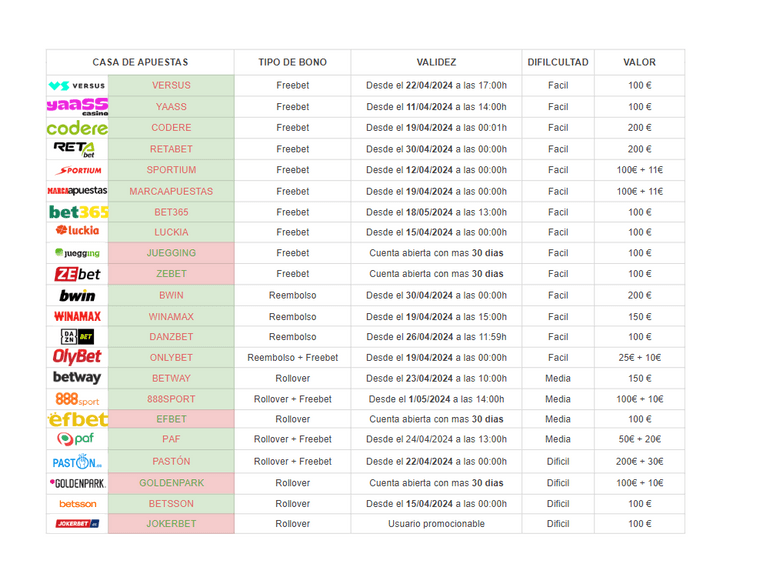The image size is (760, 584).
Task: Click the JOKERBET name cell
Action: 171,524
